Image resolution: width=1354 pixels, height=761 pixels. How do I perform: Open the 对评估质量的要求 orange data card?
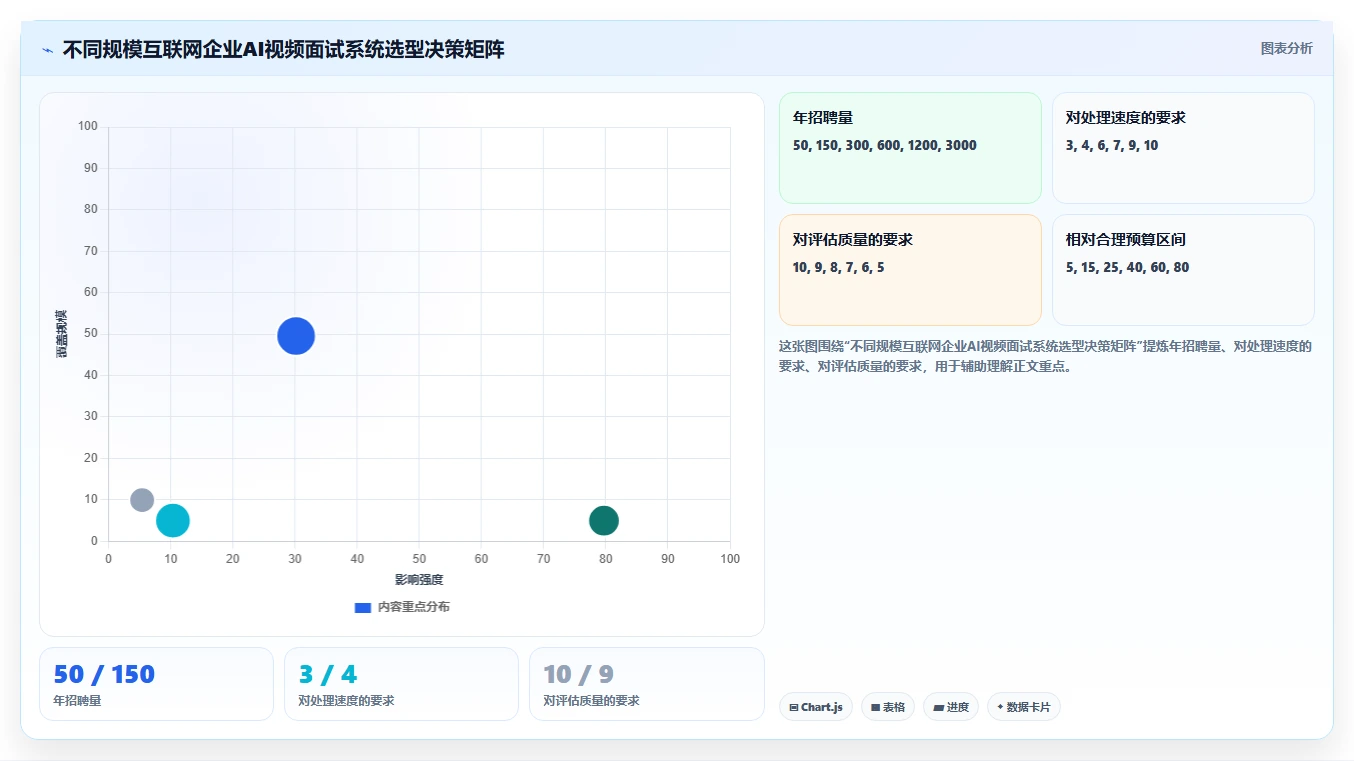(910, 270)
